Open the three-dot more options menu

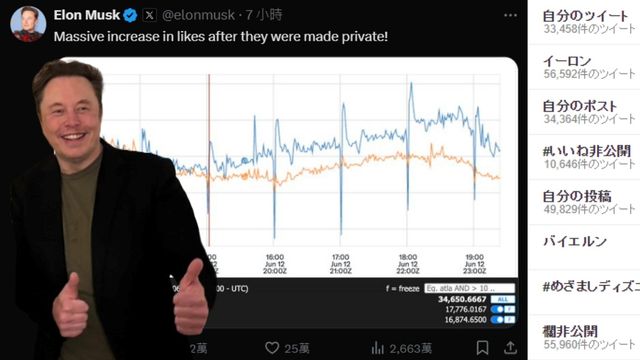510,16
